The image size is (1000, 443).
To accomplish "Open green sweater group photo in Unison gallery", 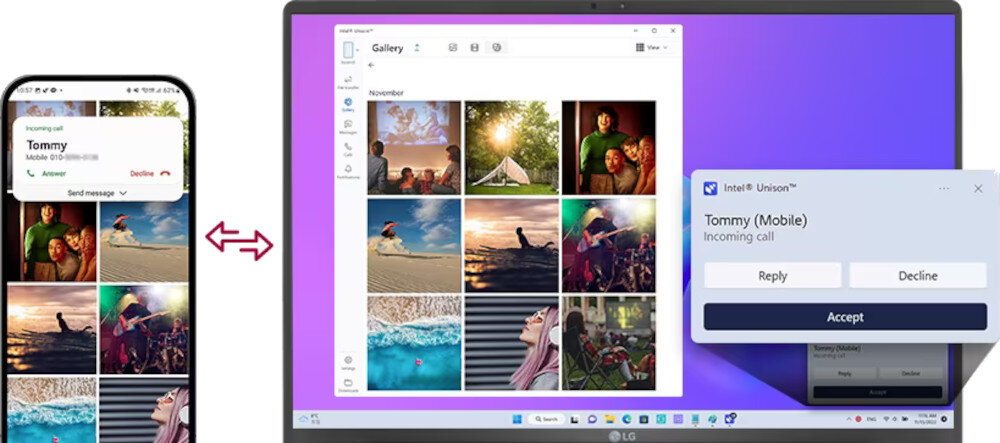I will coord(608,147).
